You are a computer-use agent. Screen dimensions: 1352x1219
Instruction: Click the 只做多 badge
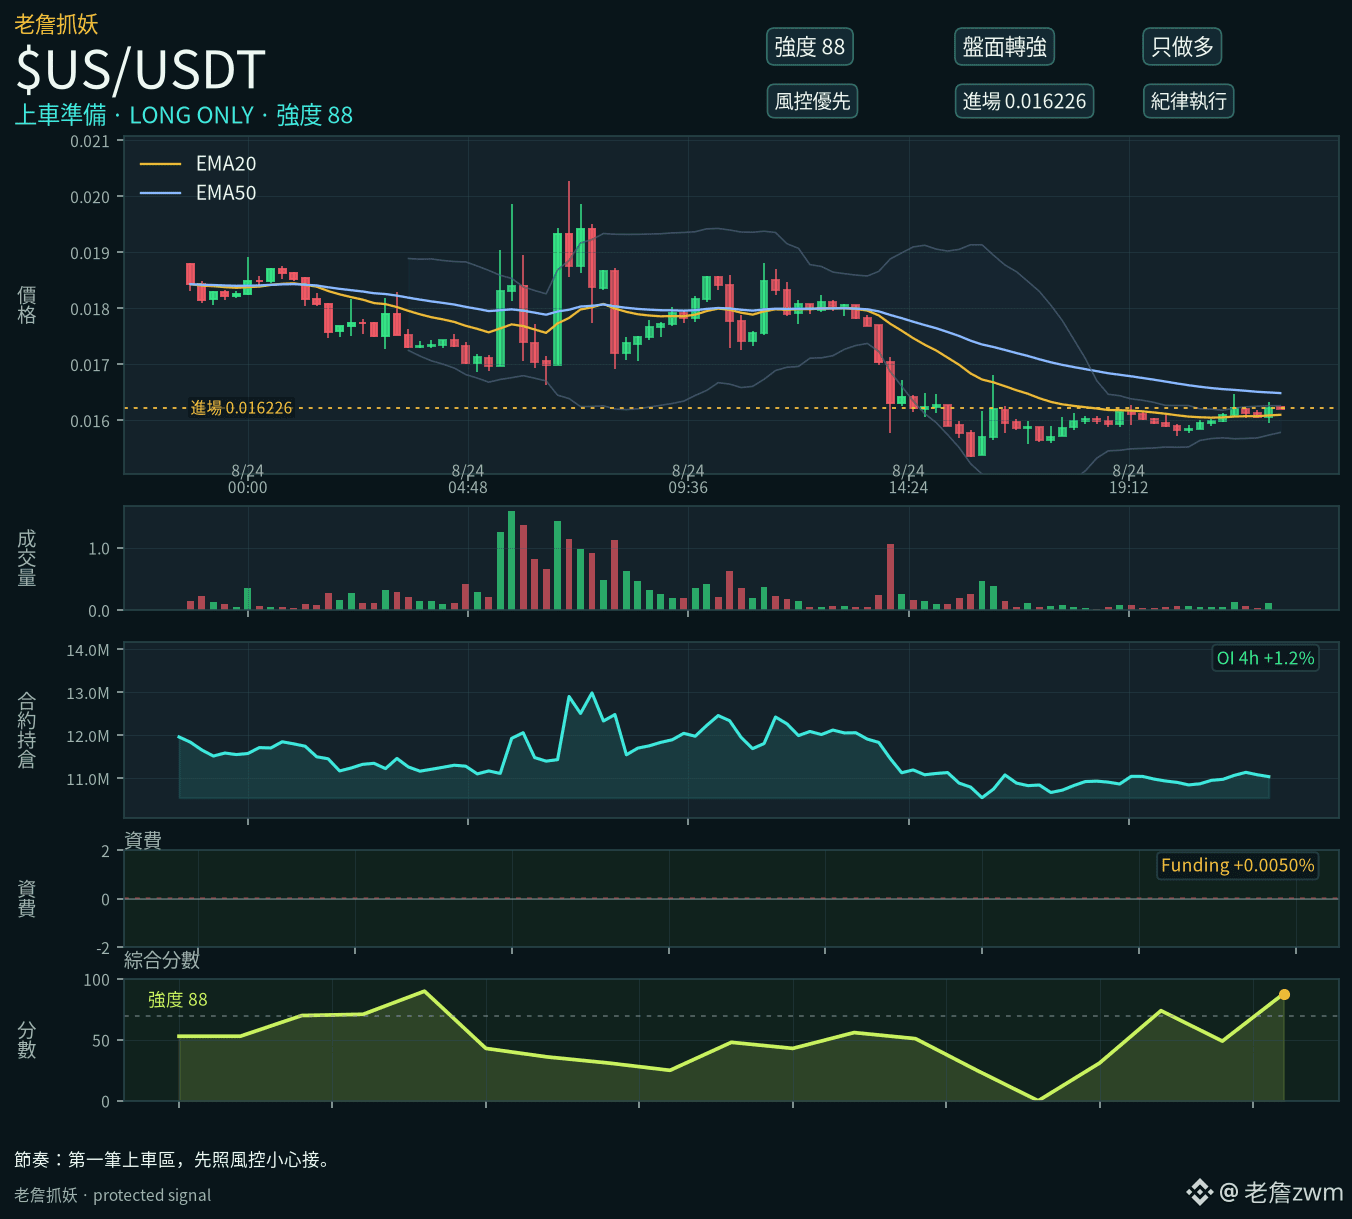click(x=1182, y=47)
